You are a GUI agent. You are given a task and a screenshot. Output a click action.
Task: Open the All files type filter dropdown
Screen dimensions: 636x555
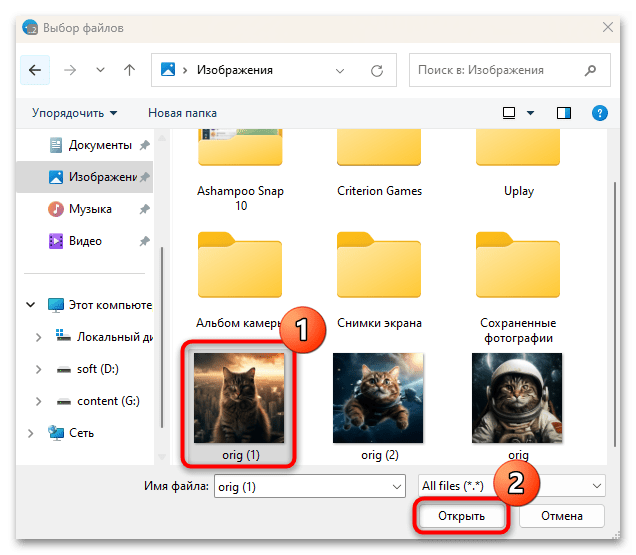(512, 486)
